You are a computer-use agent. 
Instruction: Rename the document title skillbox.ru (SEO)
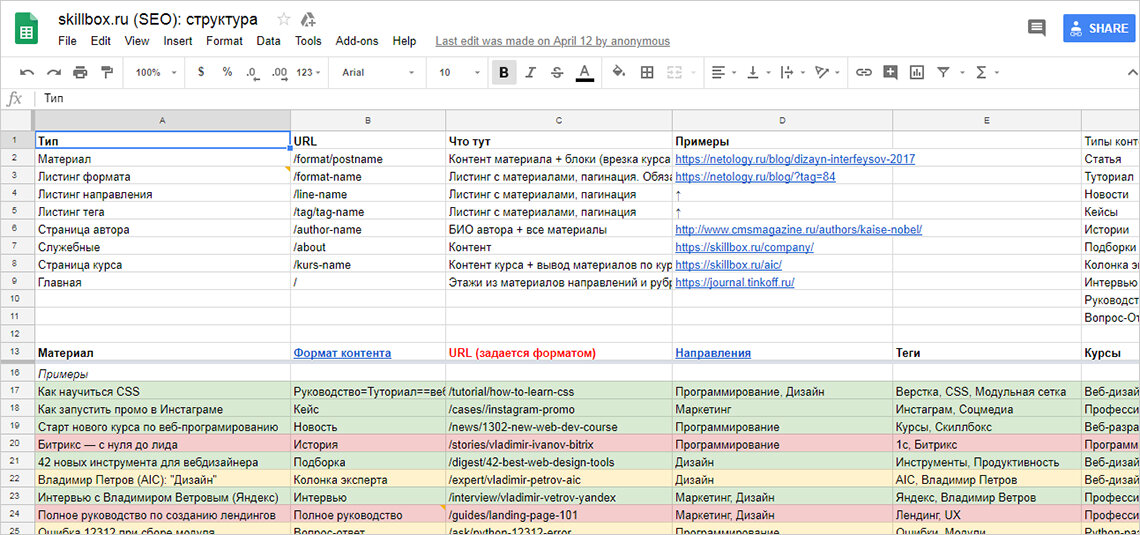(x=158, y=20)
